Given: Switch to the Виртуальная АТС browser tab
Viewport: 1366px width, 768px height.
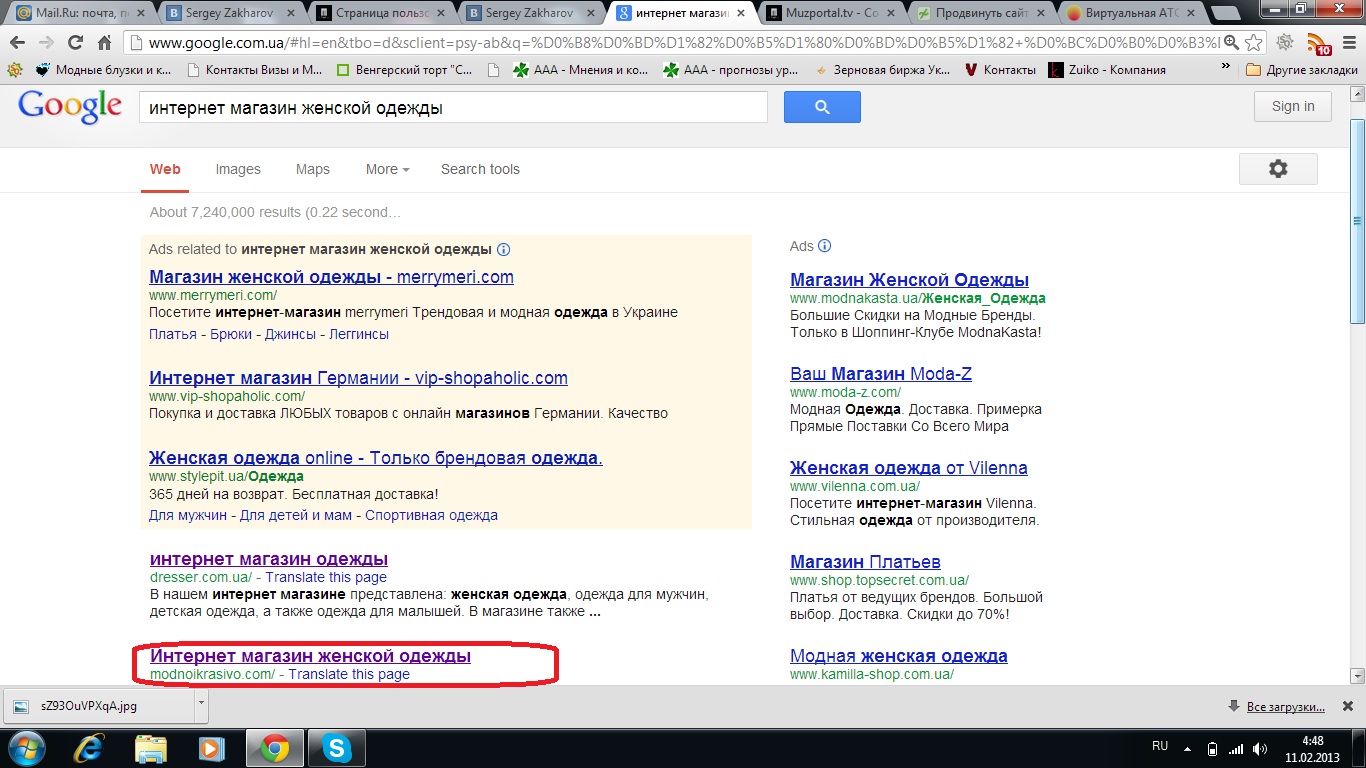Looking at the screenshot, I should [1130, 13].
